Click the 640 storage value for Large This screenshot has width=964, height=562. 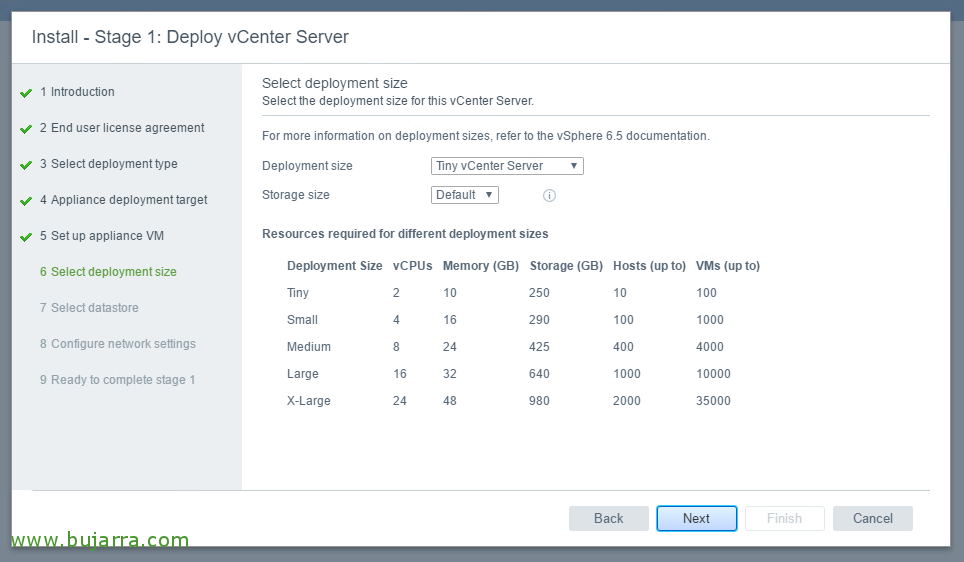pyautogui.click(x=539, y=374)
